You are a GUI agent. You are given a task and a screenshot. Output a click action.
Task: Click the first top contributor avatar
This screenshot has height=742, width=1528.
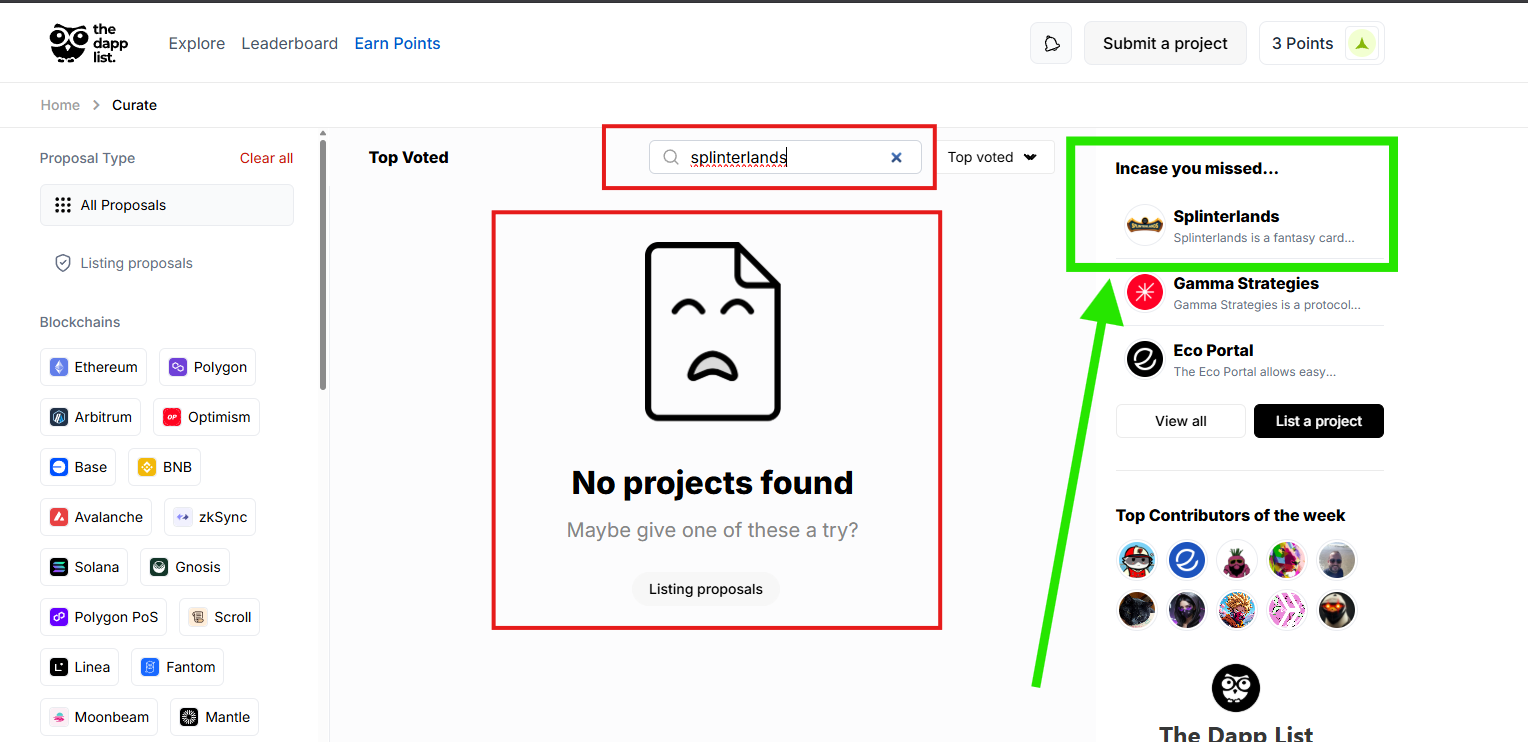click(x=1137, y=560)
